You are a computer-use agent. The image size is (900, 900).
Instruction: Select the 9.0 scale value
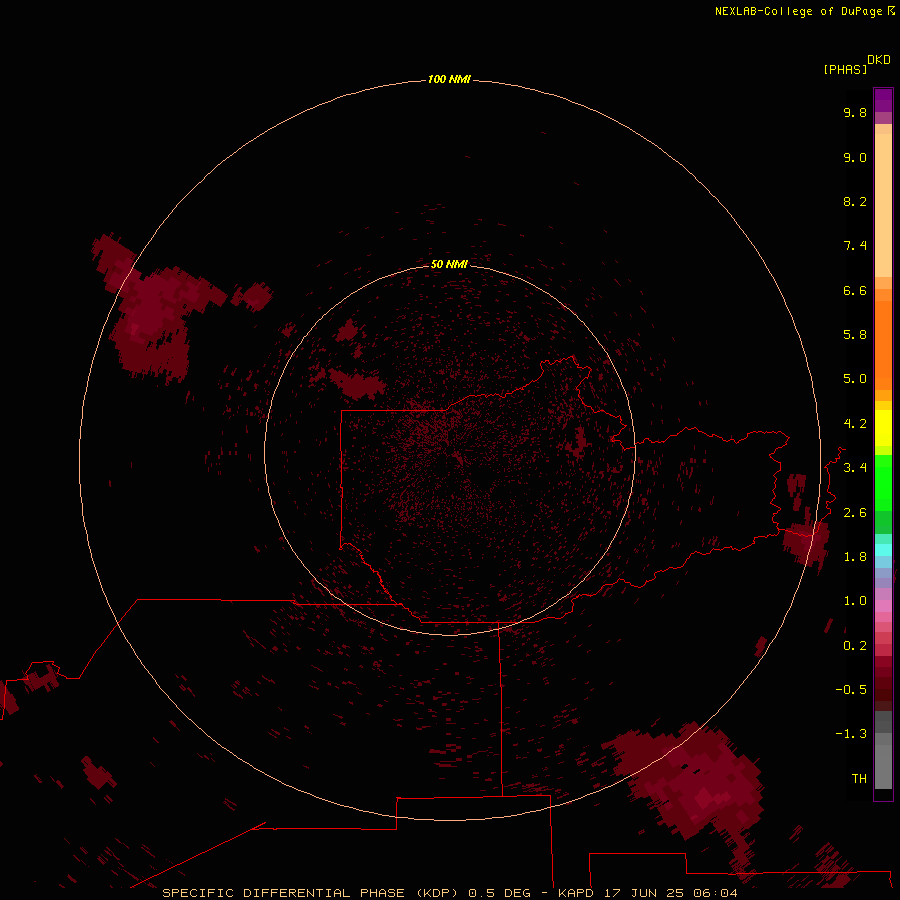(x=855, y=157)
